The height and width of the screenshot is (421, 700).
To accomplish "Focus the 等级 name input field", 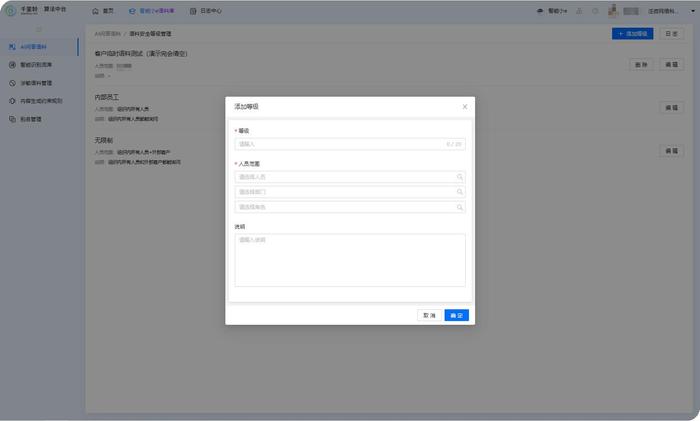I will (350, 144).
